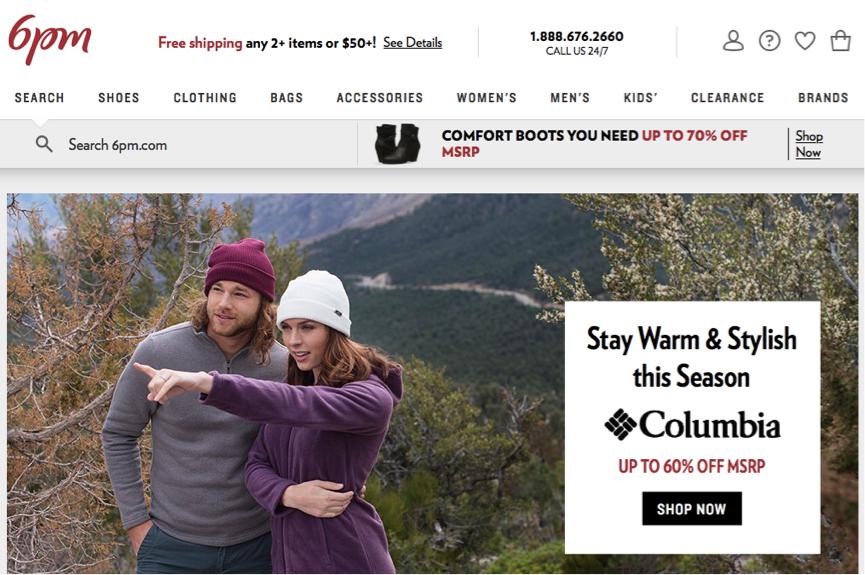Open the Accessories menu
The height and width of the screenshot is (575, 865).
pyautogui.click(x=380, y=98)
